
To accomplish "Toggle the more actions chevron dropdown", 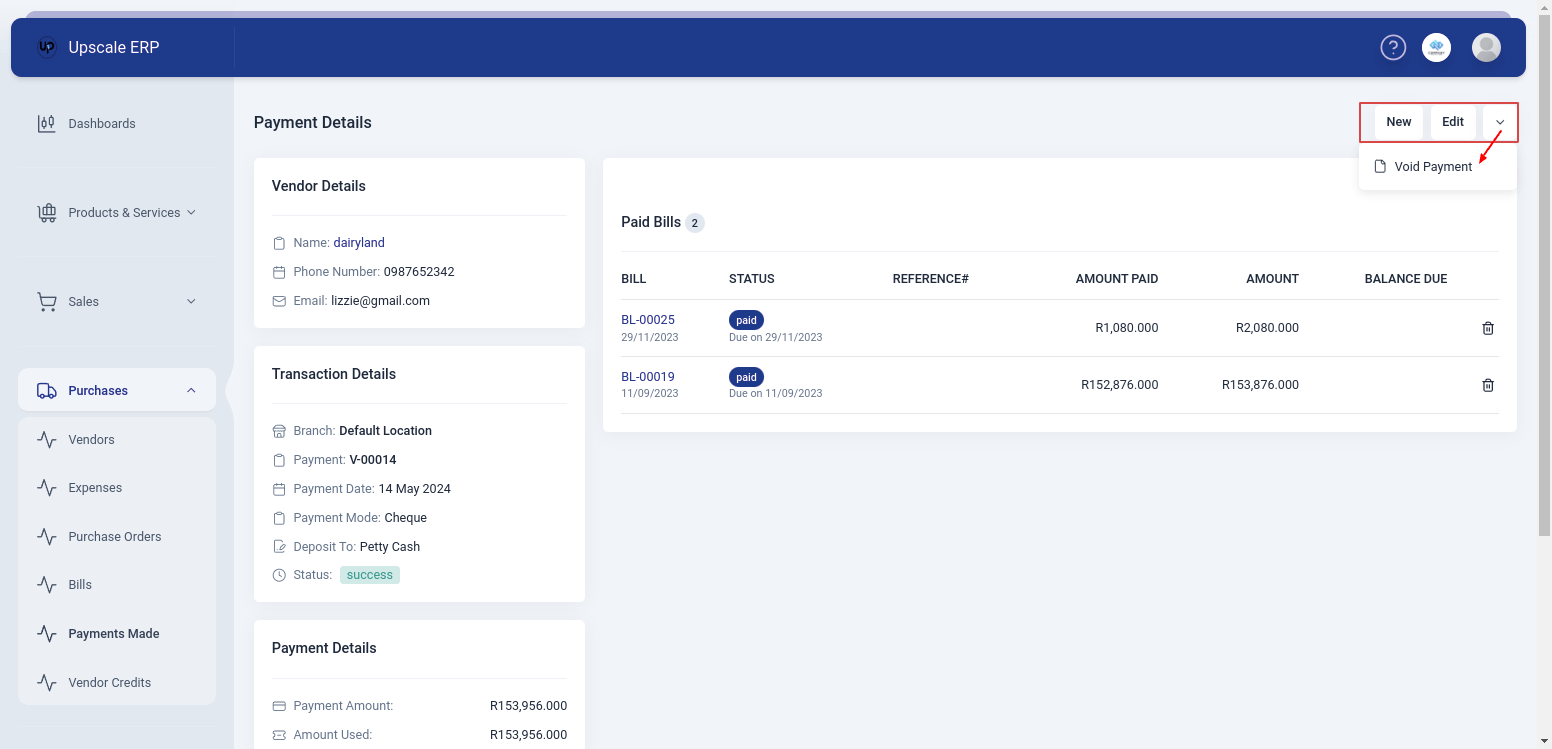I will click(1499, 122).
